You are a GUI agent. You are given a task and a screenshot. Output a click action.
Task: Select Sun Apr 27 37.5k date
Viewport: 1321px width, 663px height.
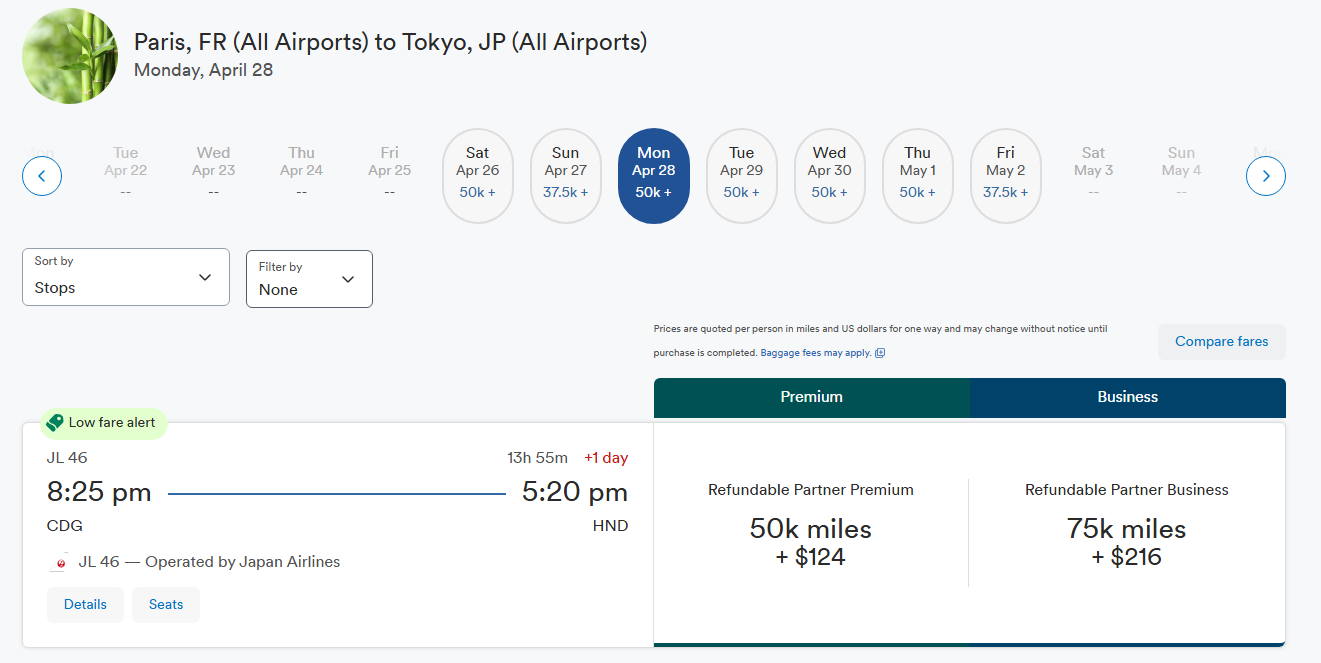(566, 176)
